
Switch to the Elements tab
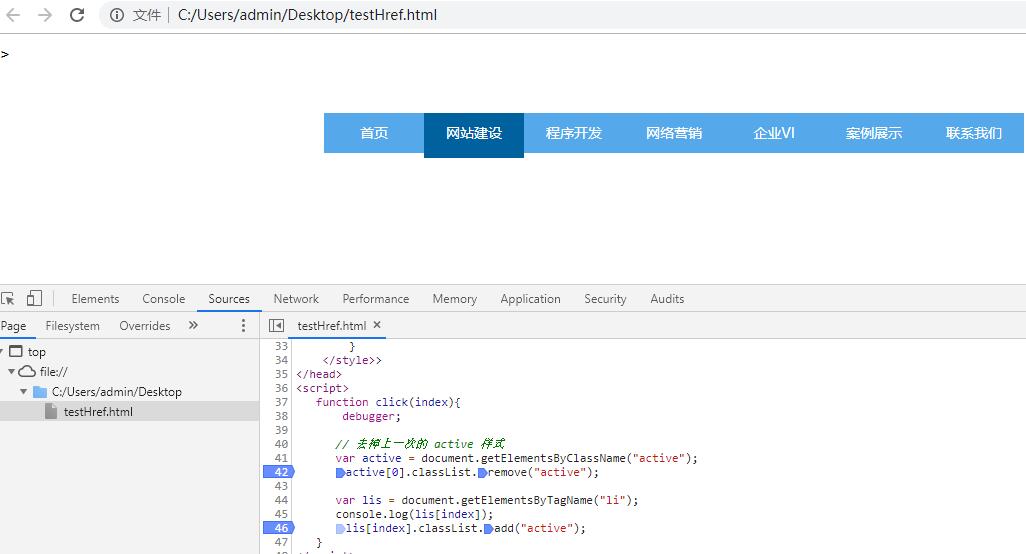pos(96,299)
